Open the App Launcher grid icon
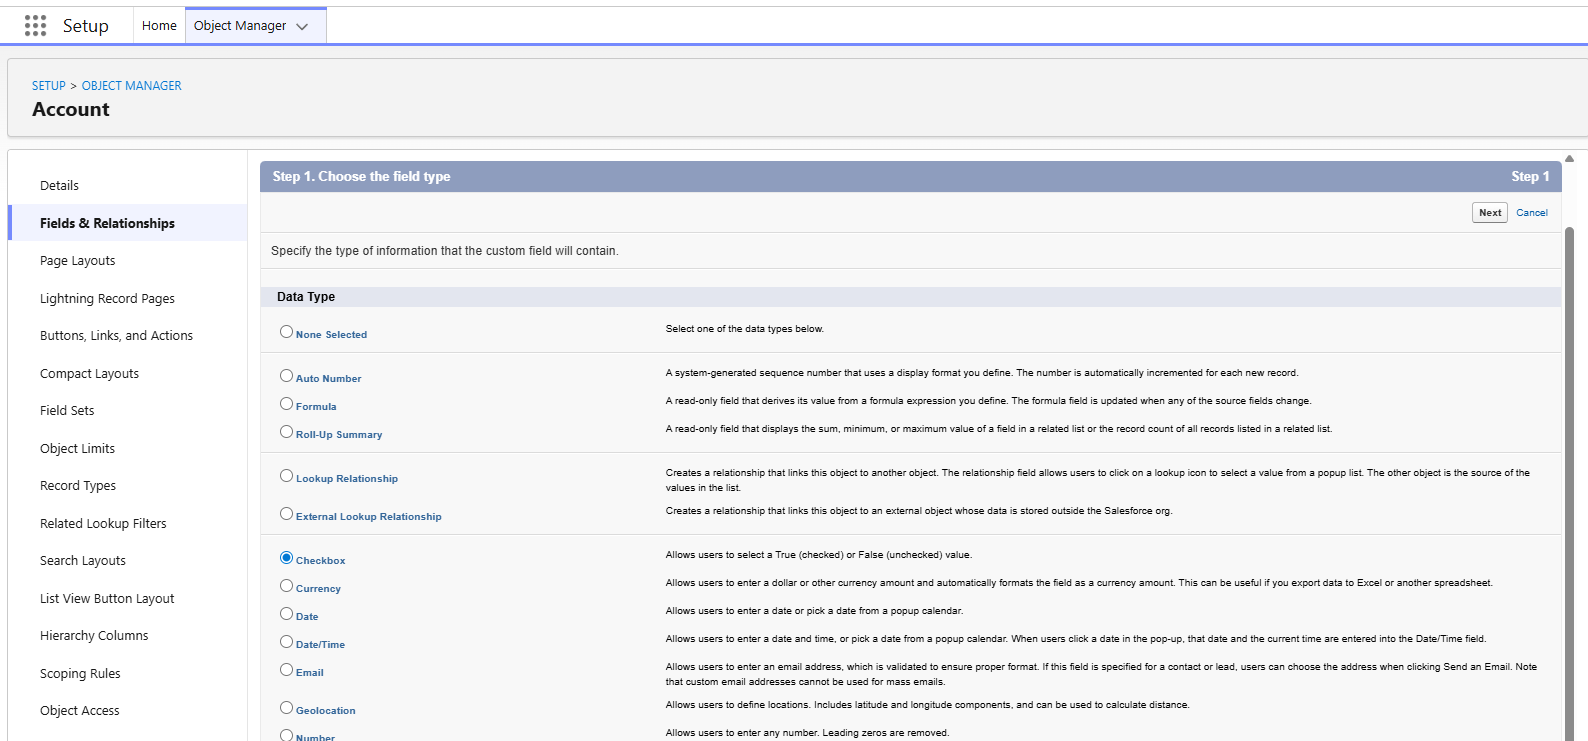1588x741 pixels. [35, 26]
